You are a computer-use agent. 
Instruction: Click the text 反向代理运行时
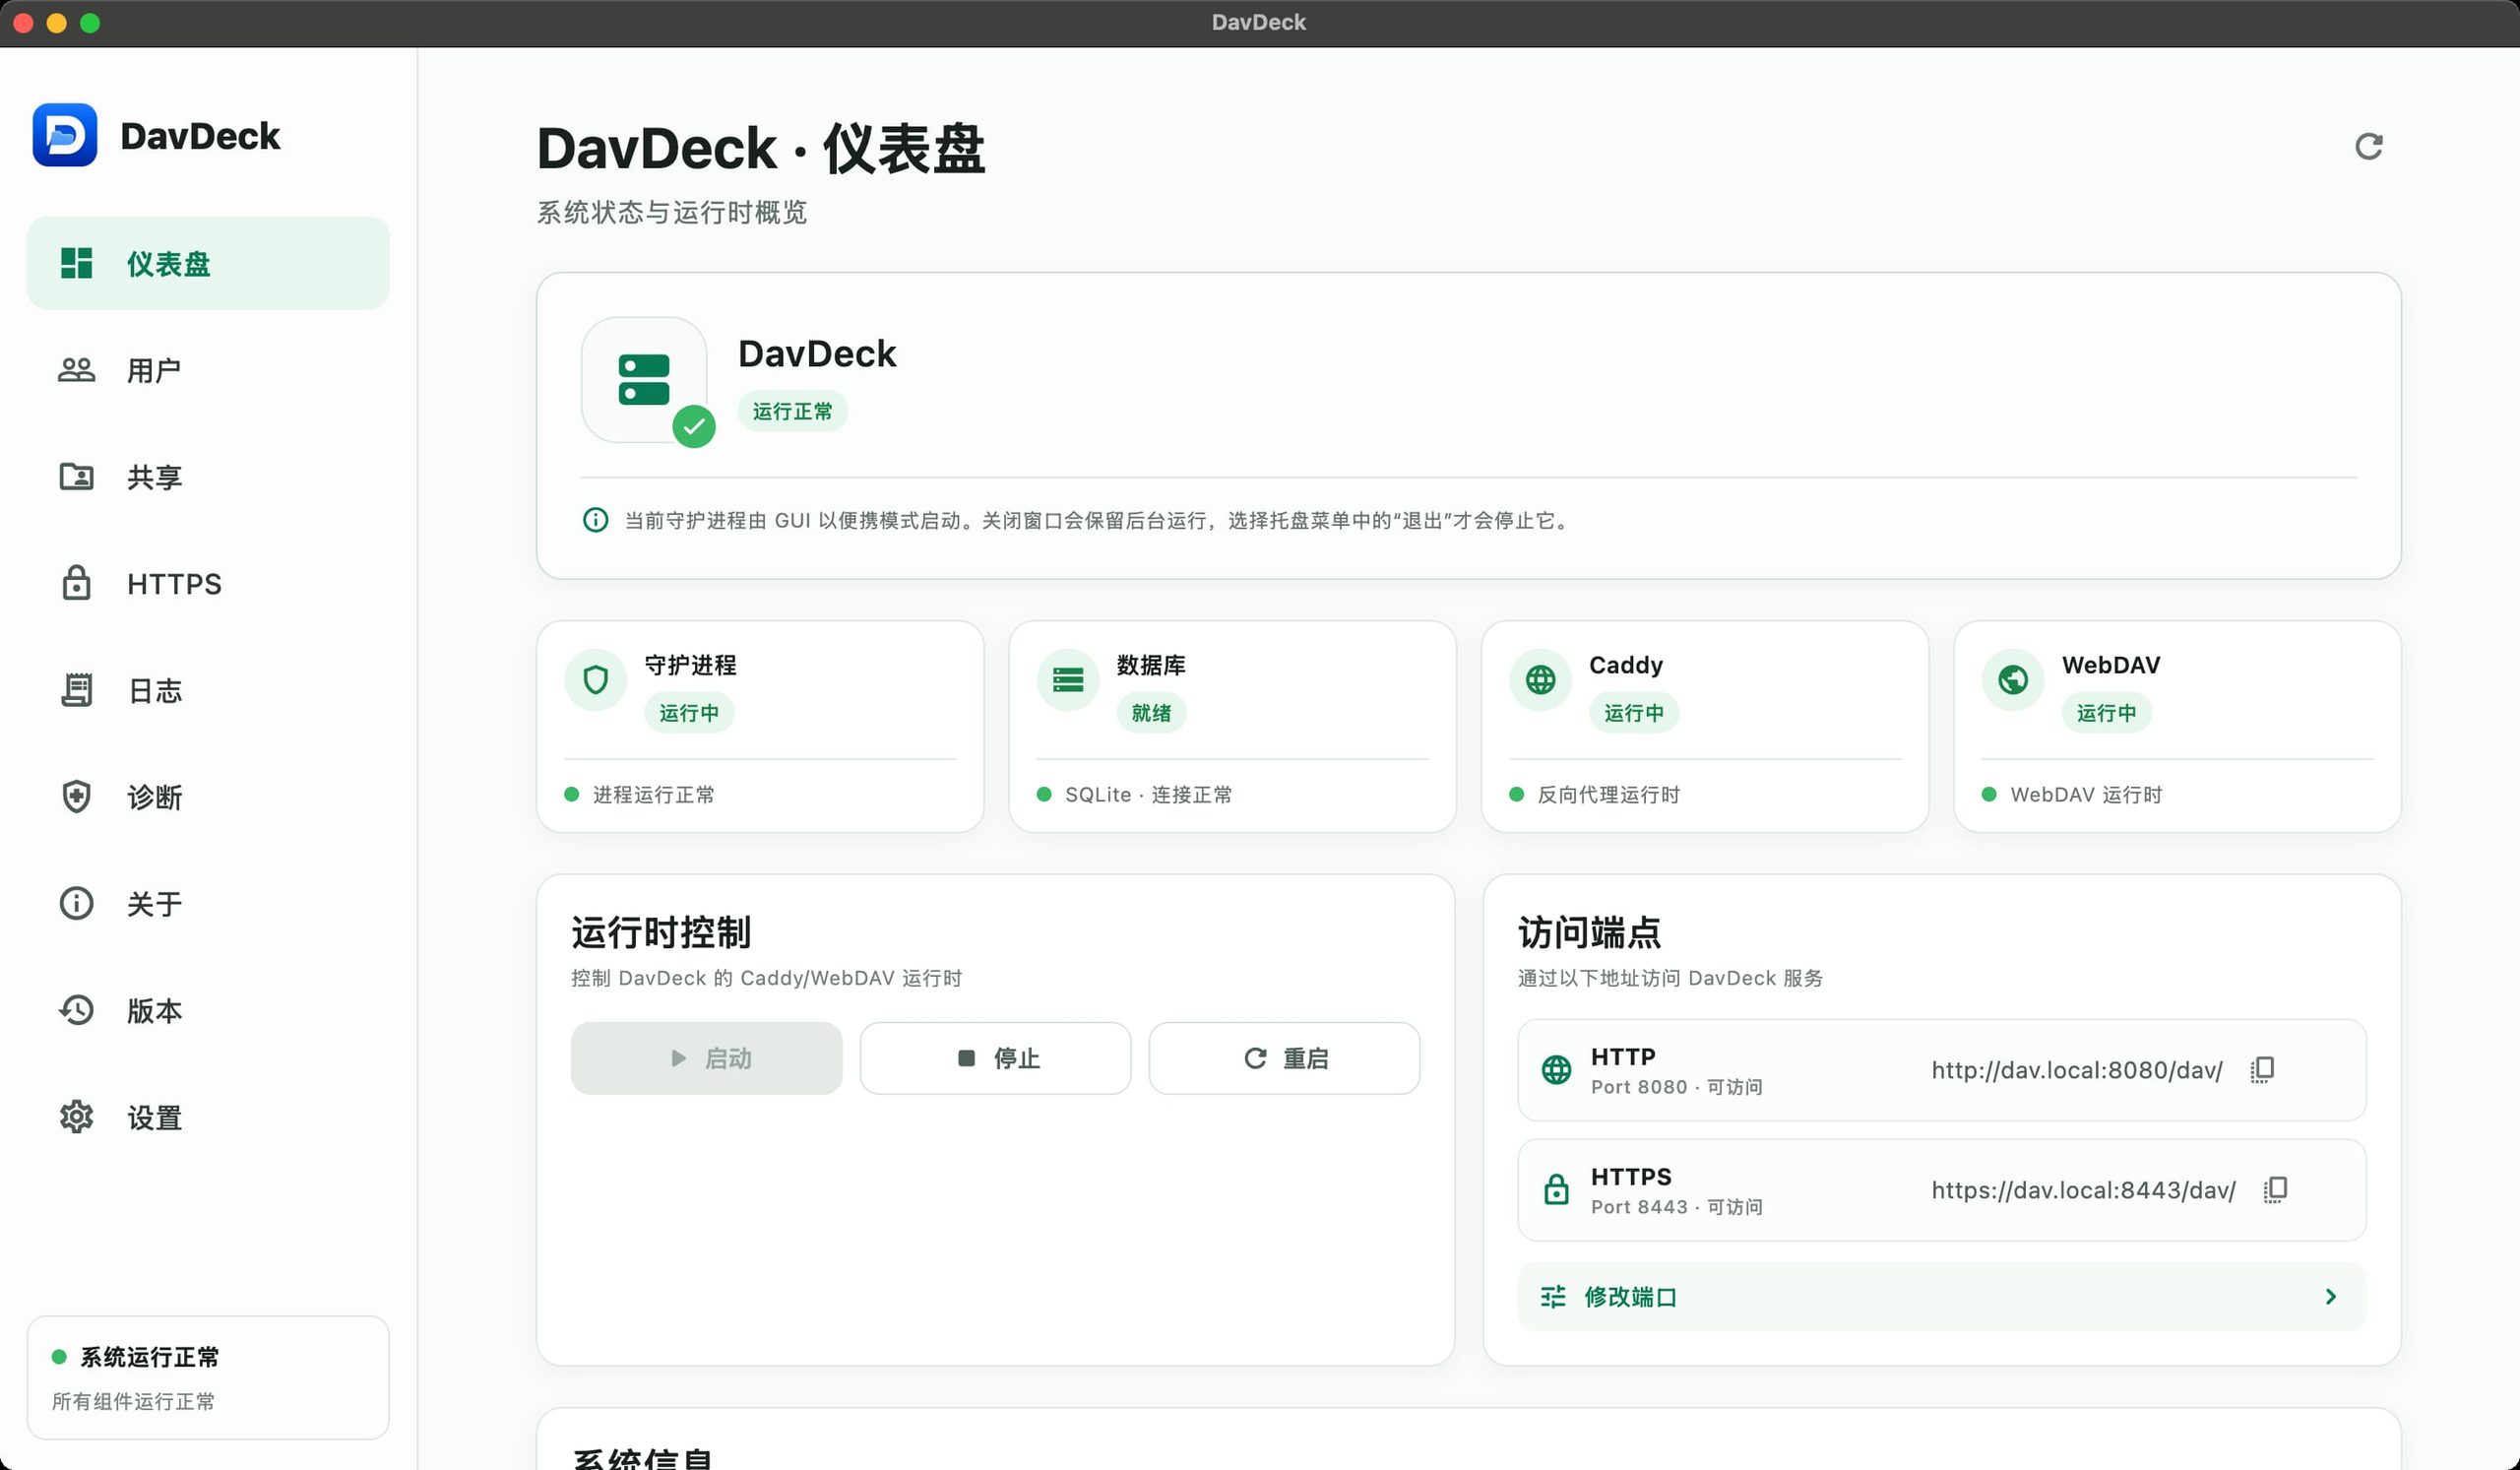[x=1609, y=795]
